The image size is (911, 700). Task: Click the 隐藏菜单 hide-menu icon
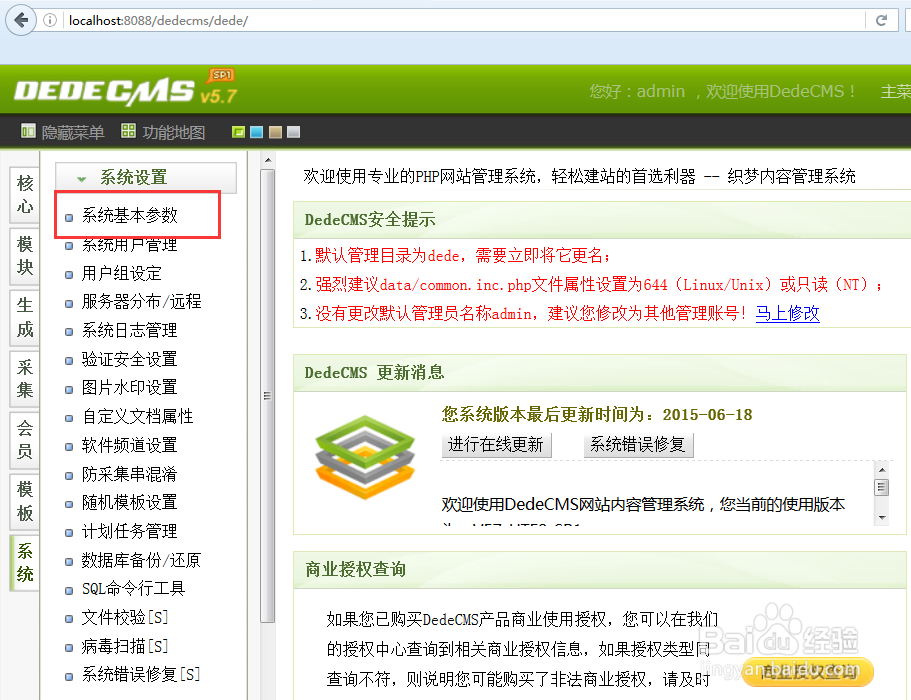[x=28, y=131]
